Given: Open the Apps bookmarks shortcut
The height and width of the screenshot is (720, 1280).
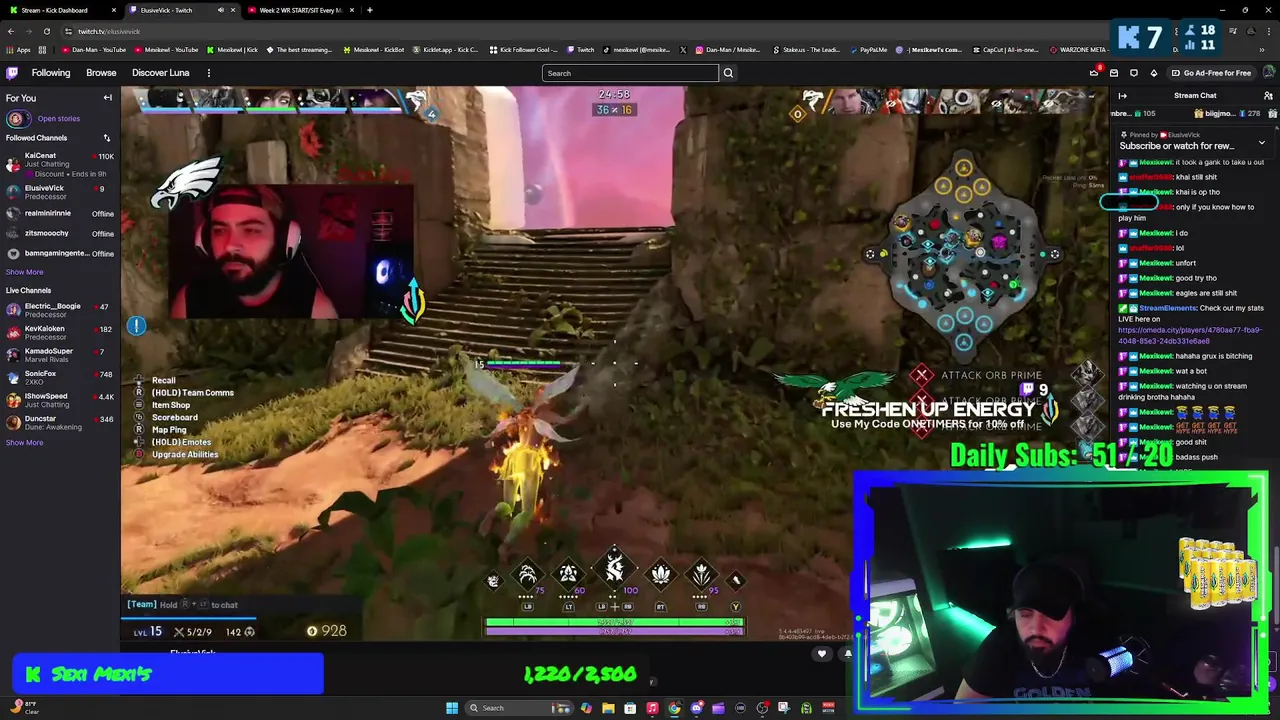Looking at the screenshot, I should (18, 50).
